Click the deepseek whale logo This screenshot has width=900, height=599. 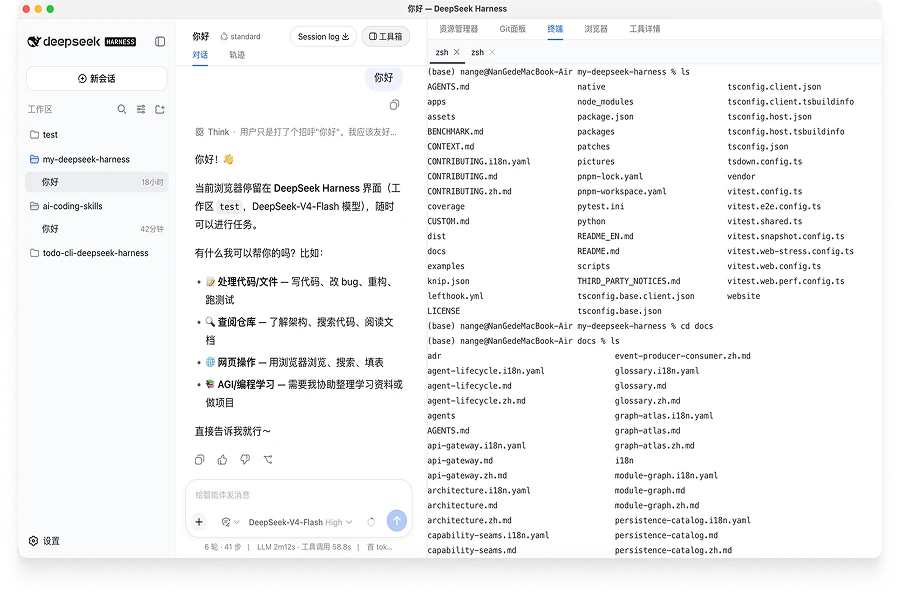point(34,41)
